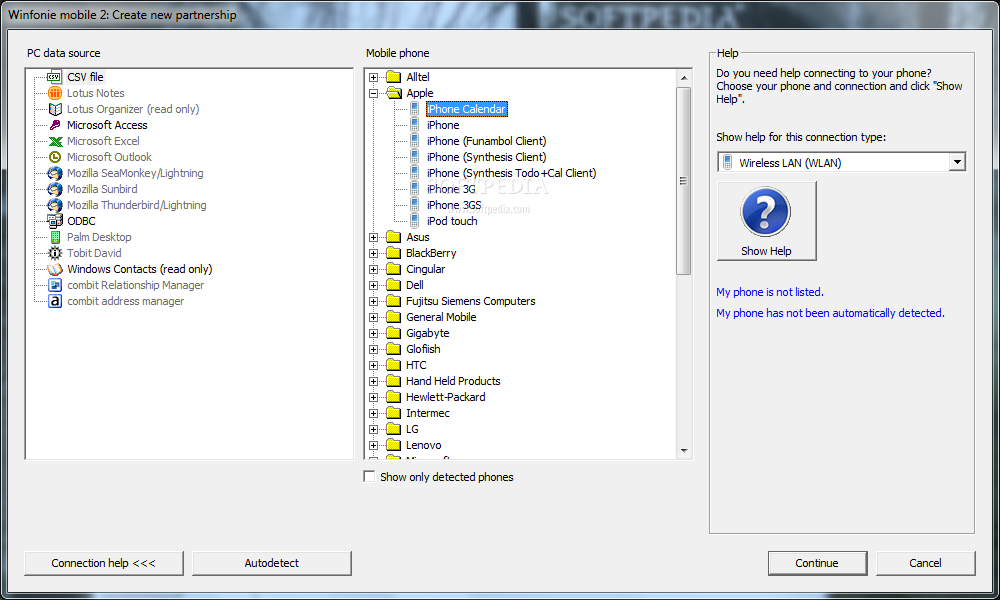The width and height of the screenshot is (1000, 600).
Task: Select 'Hand Held Products' folder label
Action: (x=453, y=381)
